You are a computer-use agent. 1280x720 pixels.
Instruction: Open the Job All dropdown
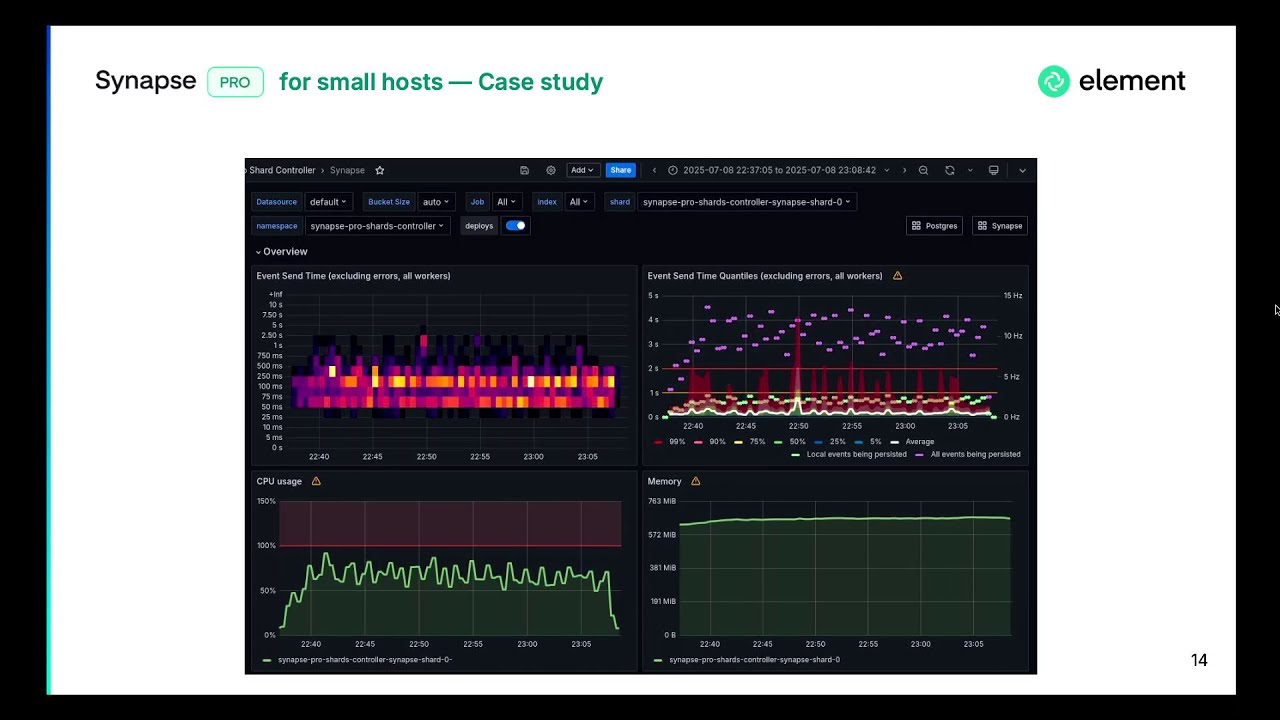click(x=506, y=202)
